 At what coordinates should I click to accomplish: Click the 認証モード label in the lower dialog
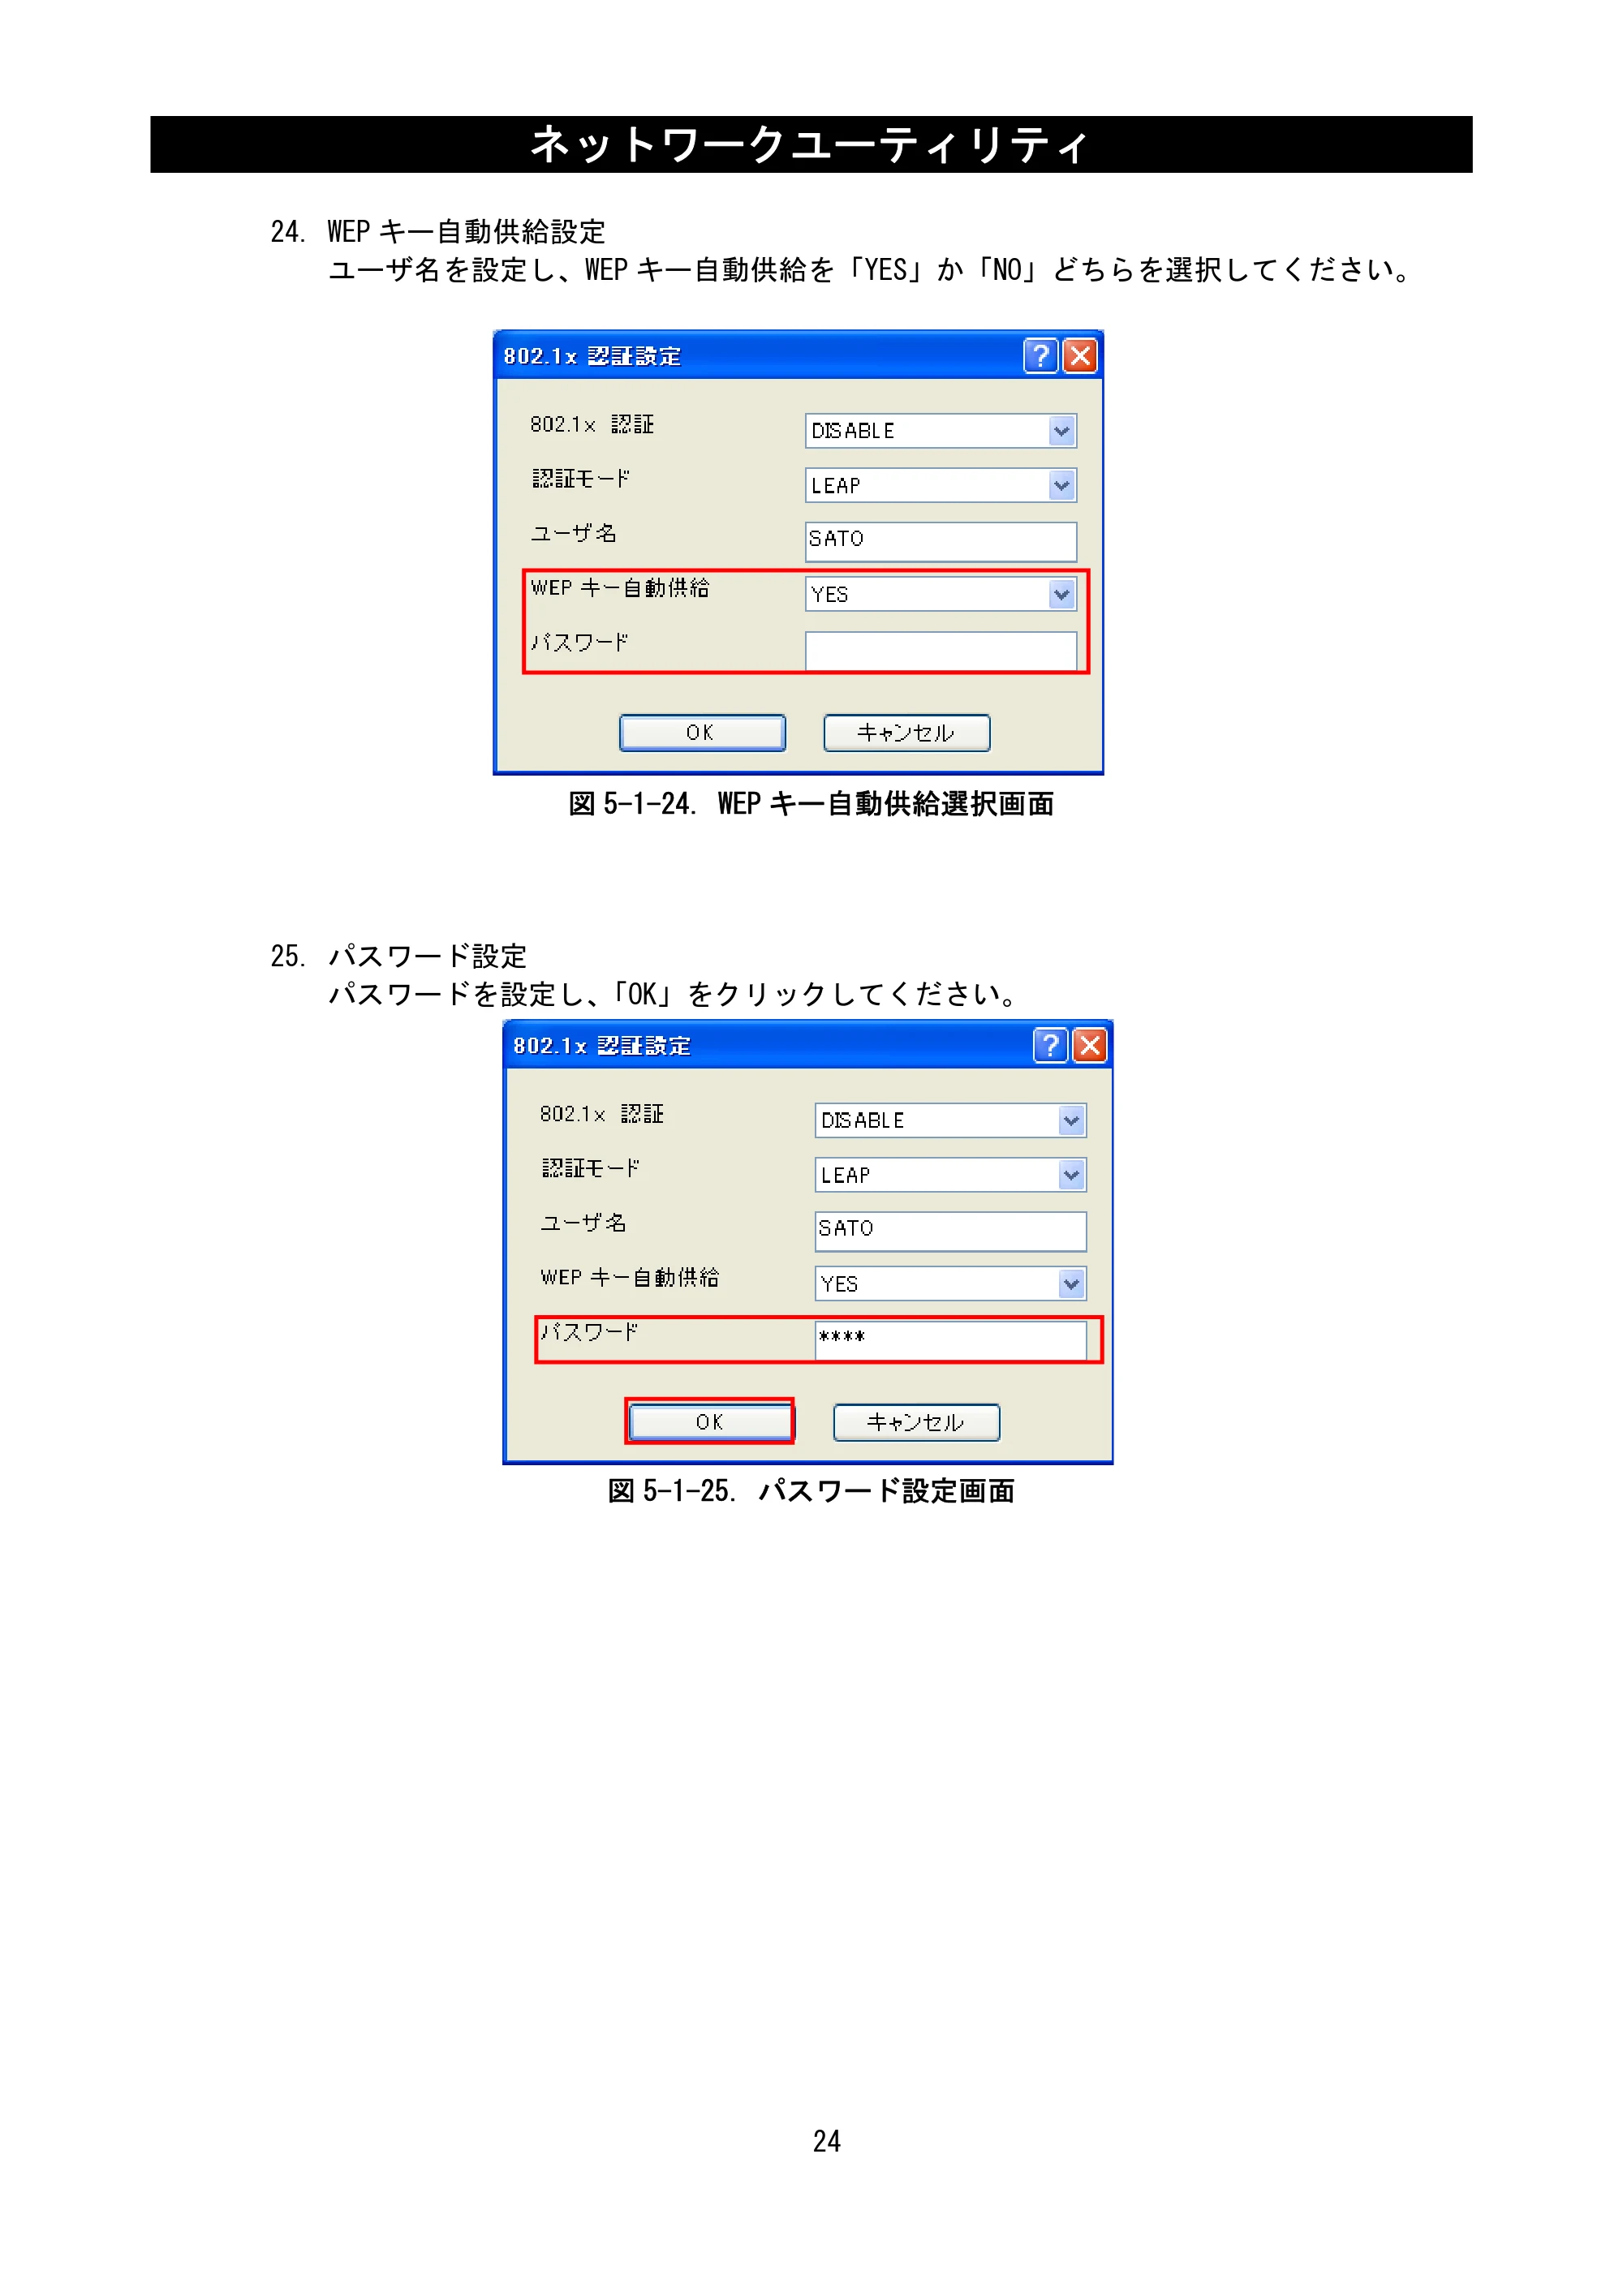(x=590, y=1168)
